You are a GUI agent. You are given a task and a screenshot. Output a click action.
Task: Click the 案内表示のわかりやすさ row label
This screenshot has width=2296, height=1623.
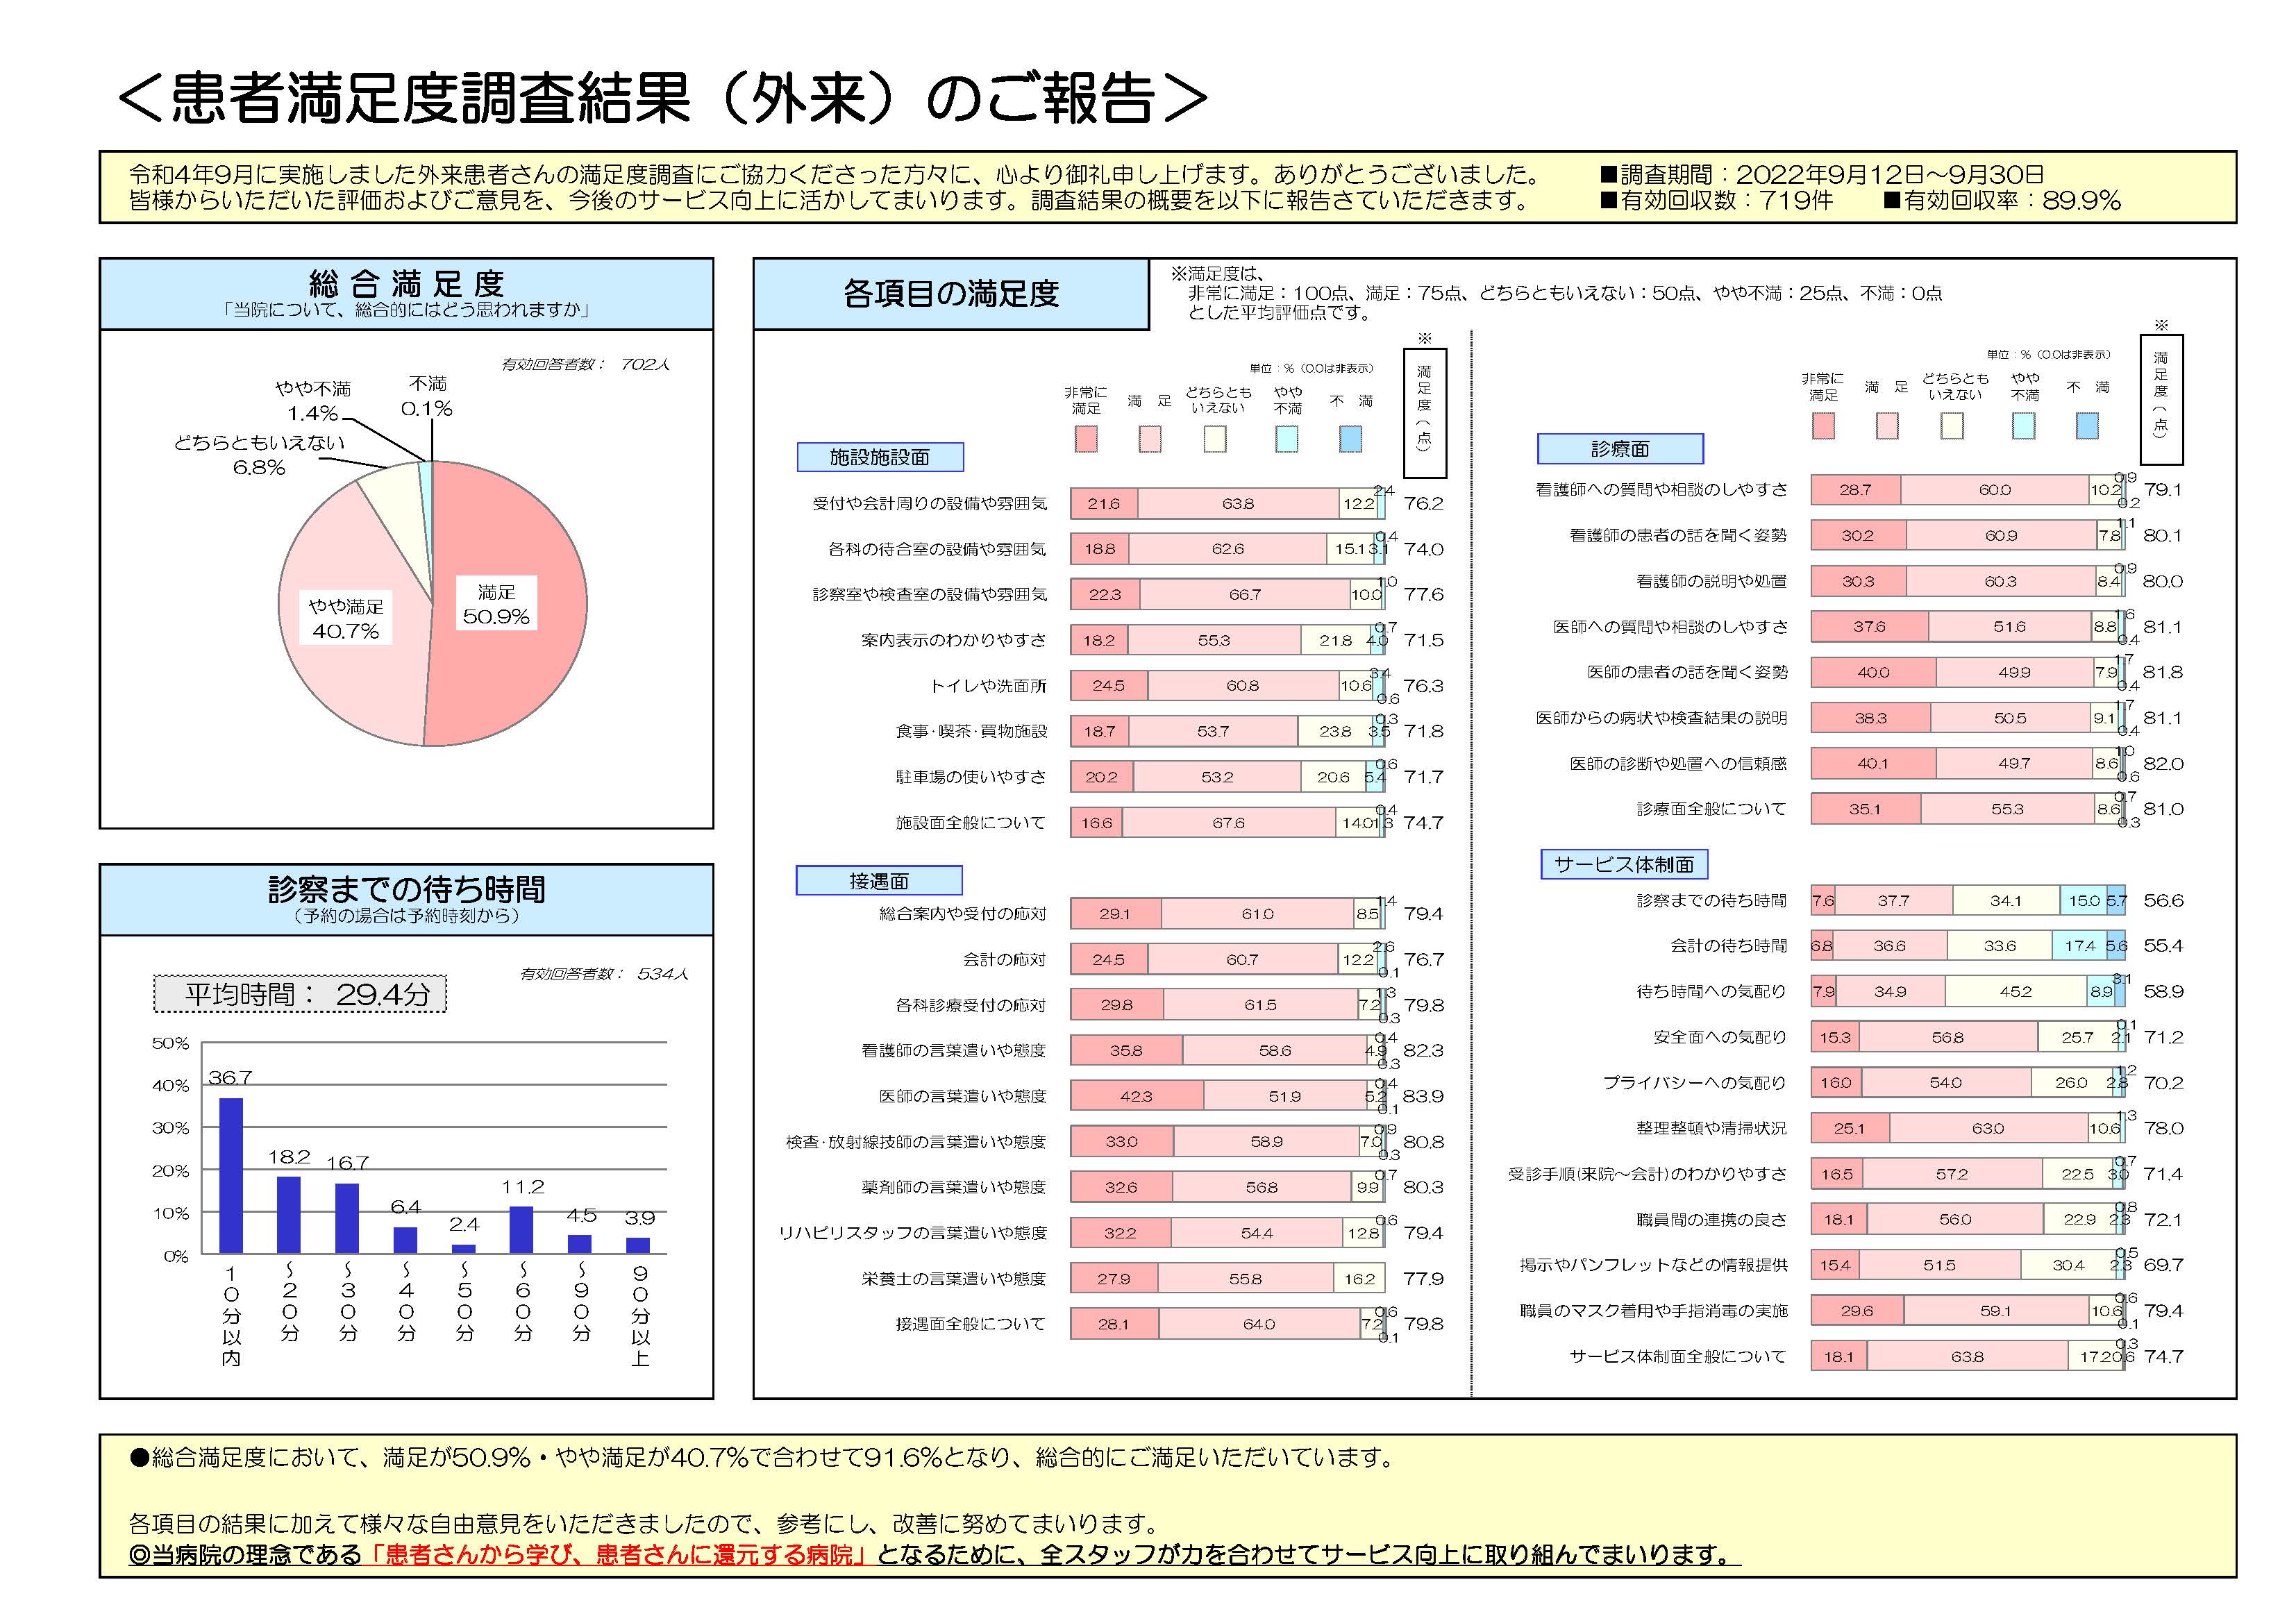pos(954,640)
